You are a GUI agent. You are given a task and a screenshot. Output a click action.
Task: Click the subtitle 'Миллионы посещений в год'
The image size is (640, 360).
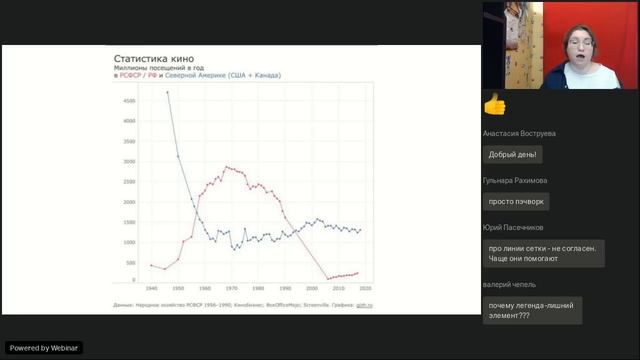[x=159, y=68]
